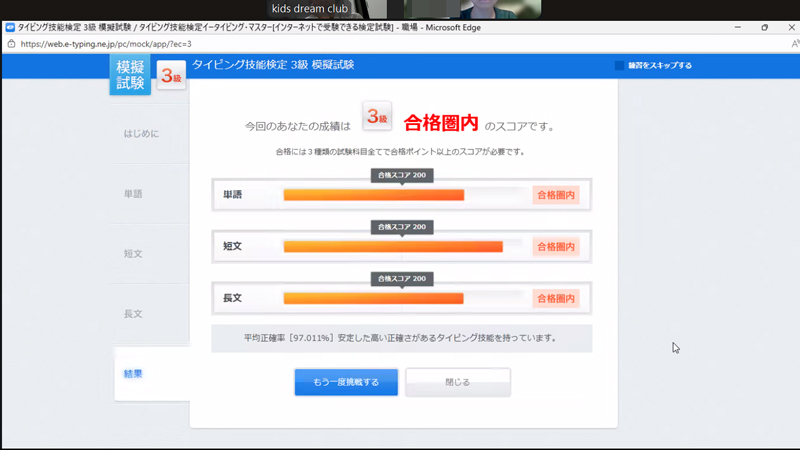Click the 短文 label in results row
800x450 pixels.
click(233, 246)
